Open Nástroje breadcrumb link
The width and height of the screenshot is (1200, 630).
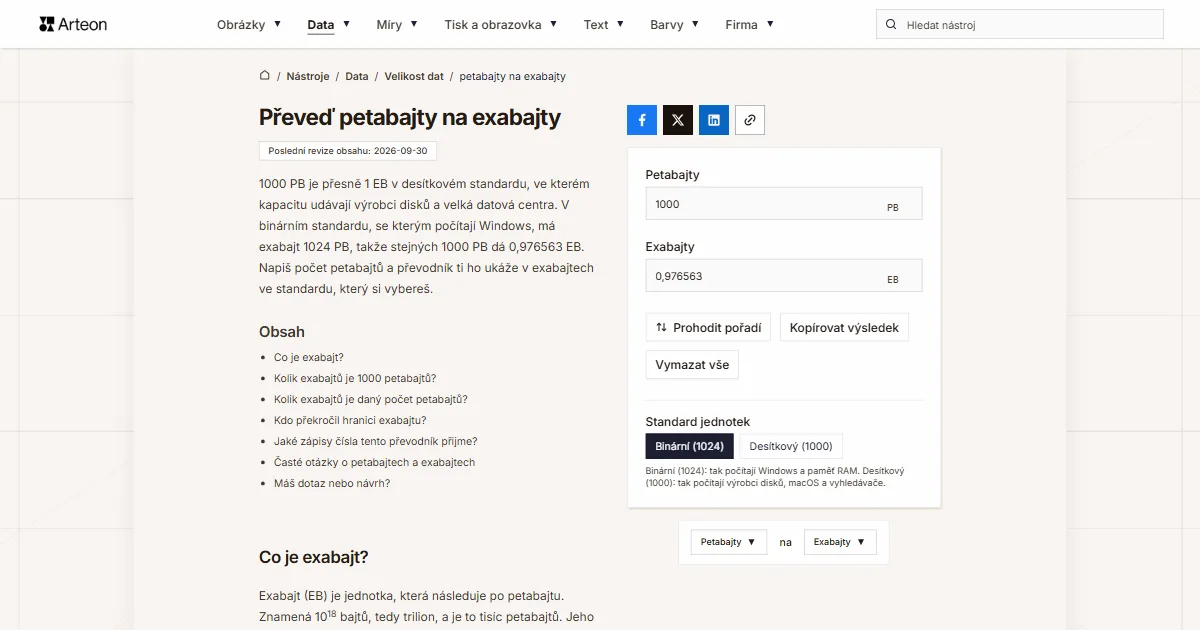[308, 76]
